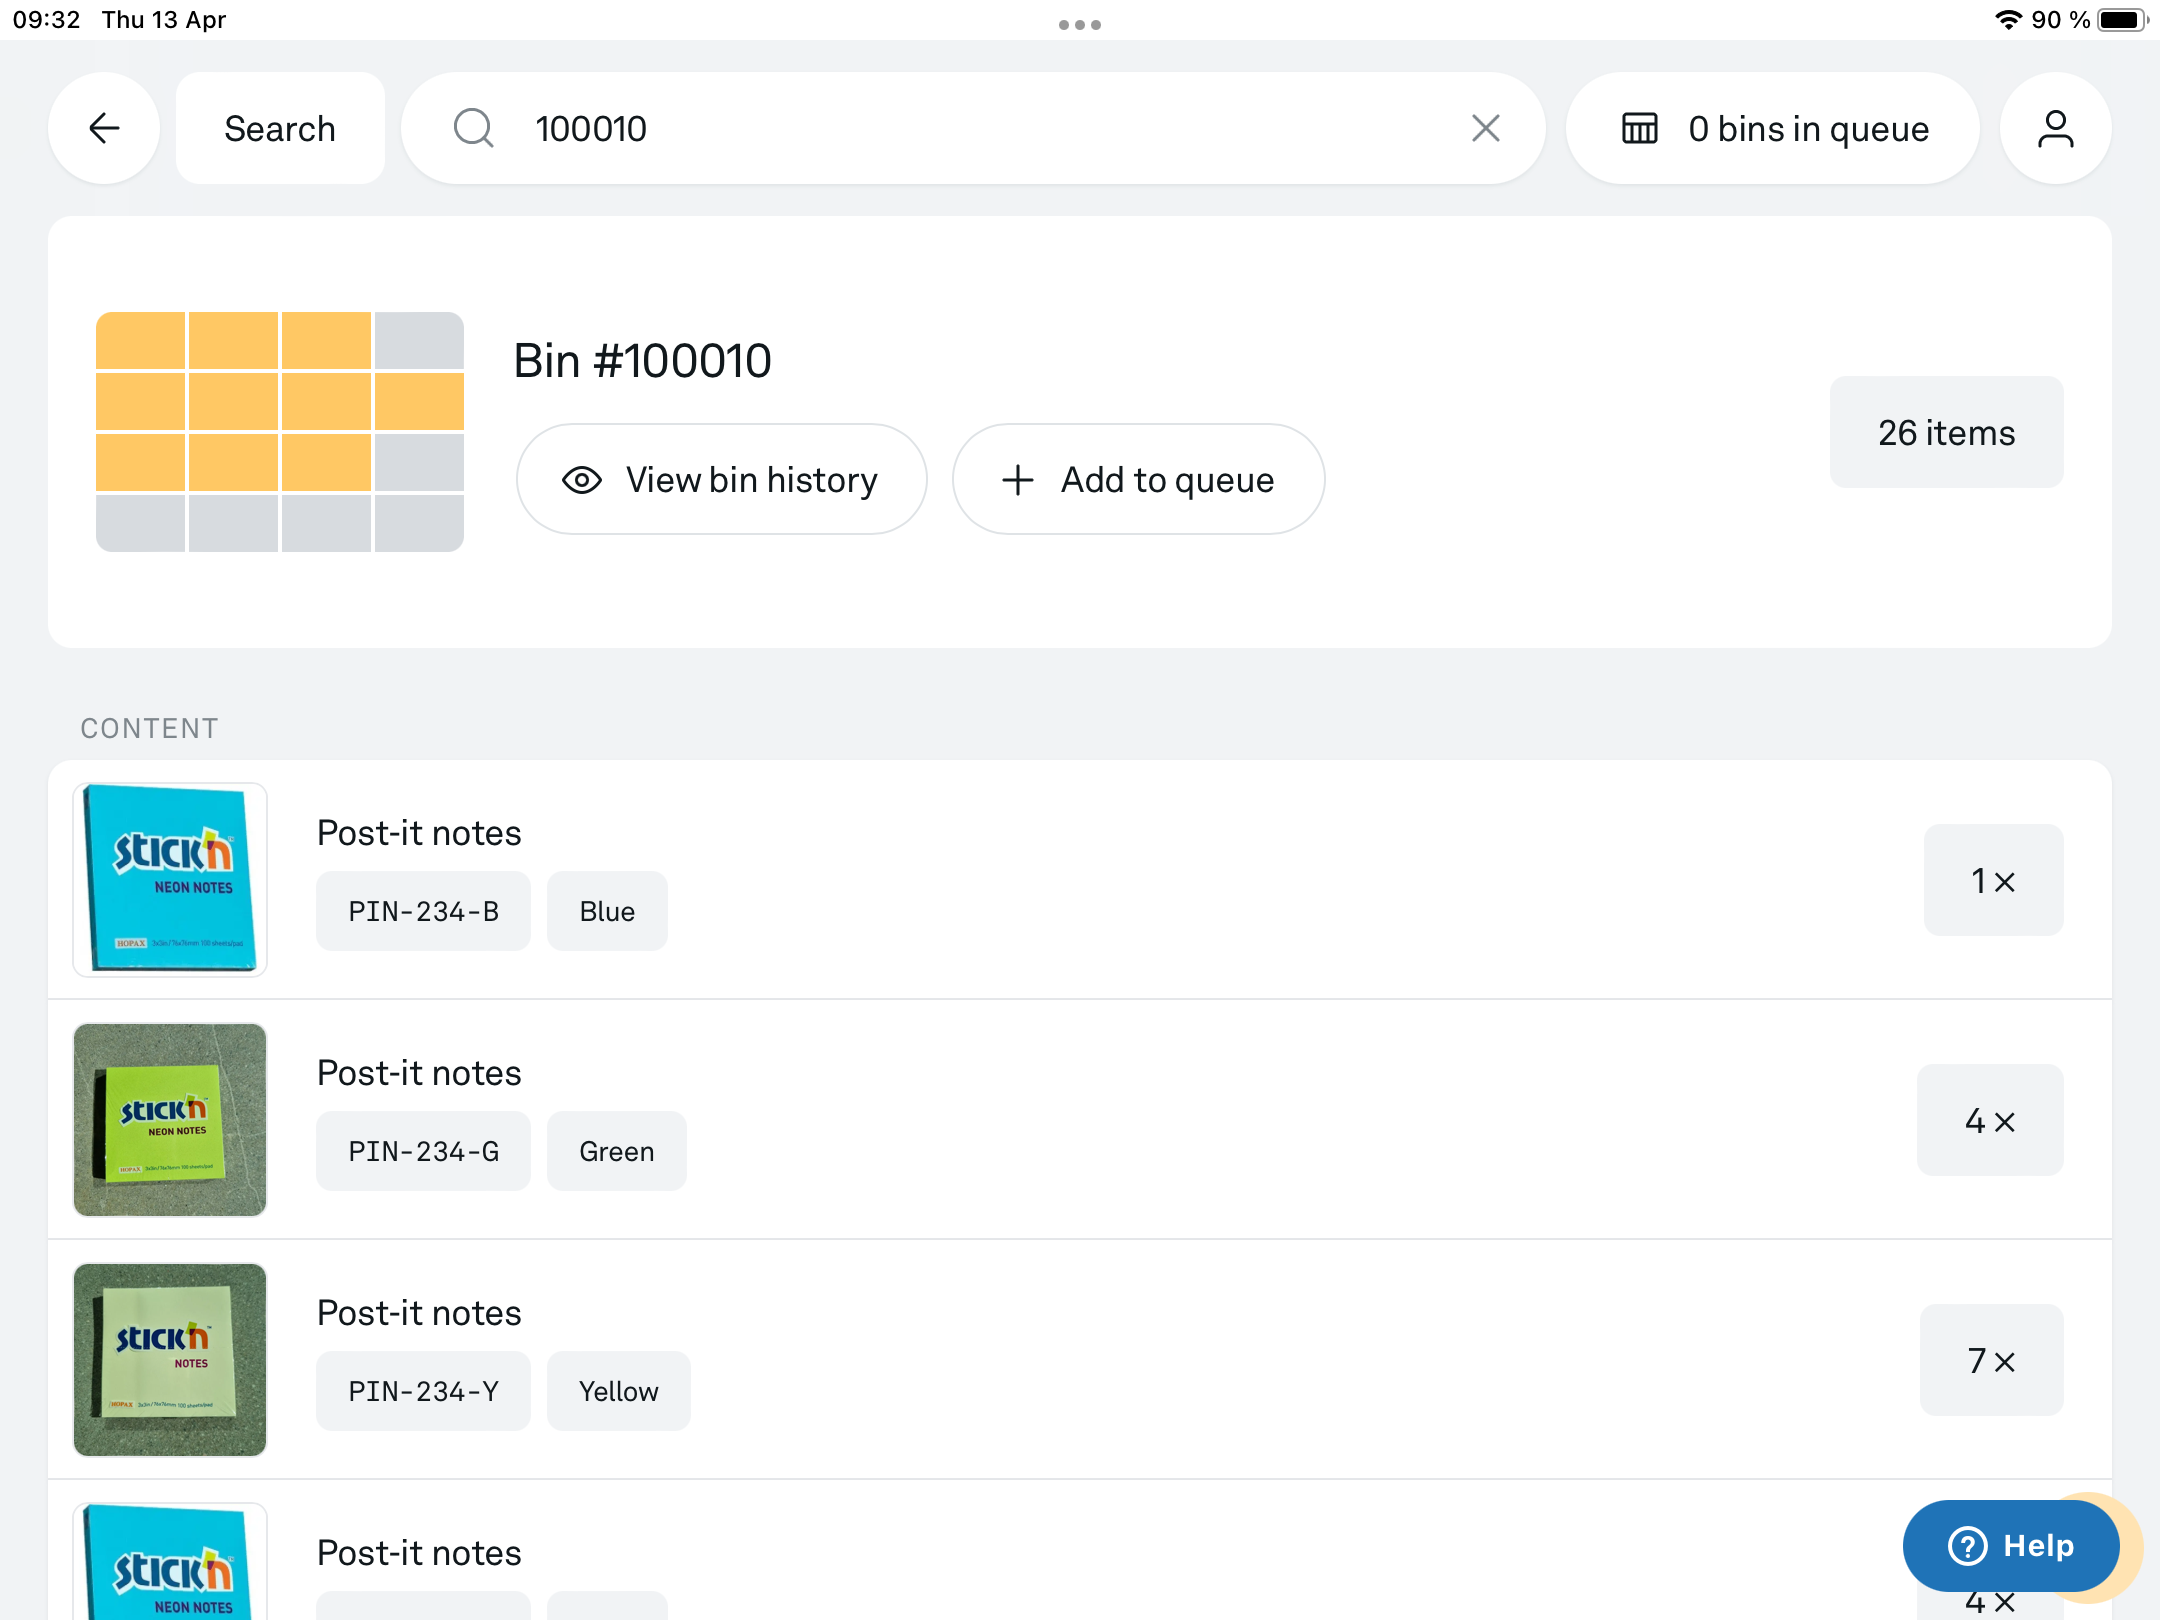Tap the Wi-Fi status icon

click(x=2008, y=20)
